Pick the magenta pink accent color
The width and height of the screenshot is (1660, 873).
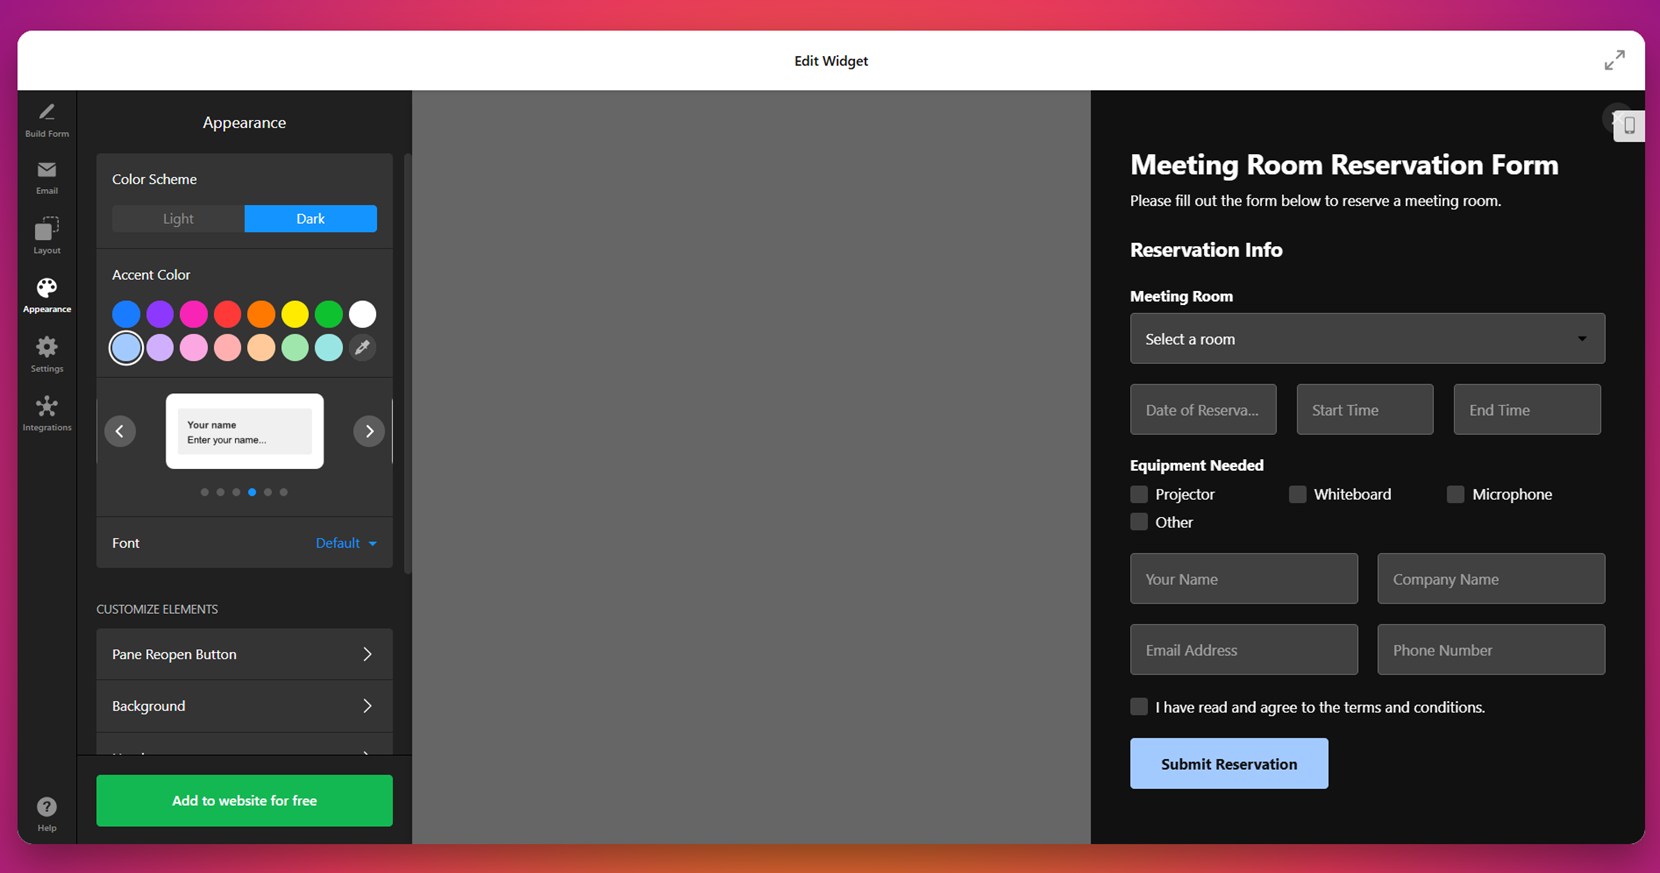point(194,314)
